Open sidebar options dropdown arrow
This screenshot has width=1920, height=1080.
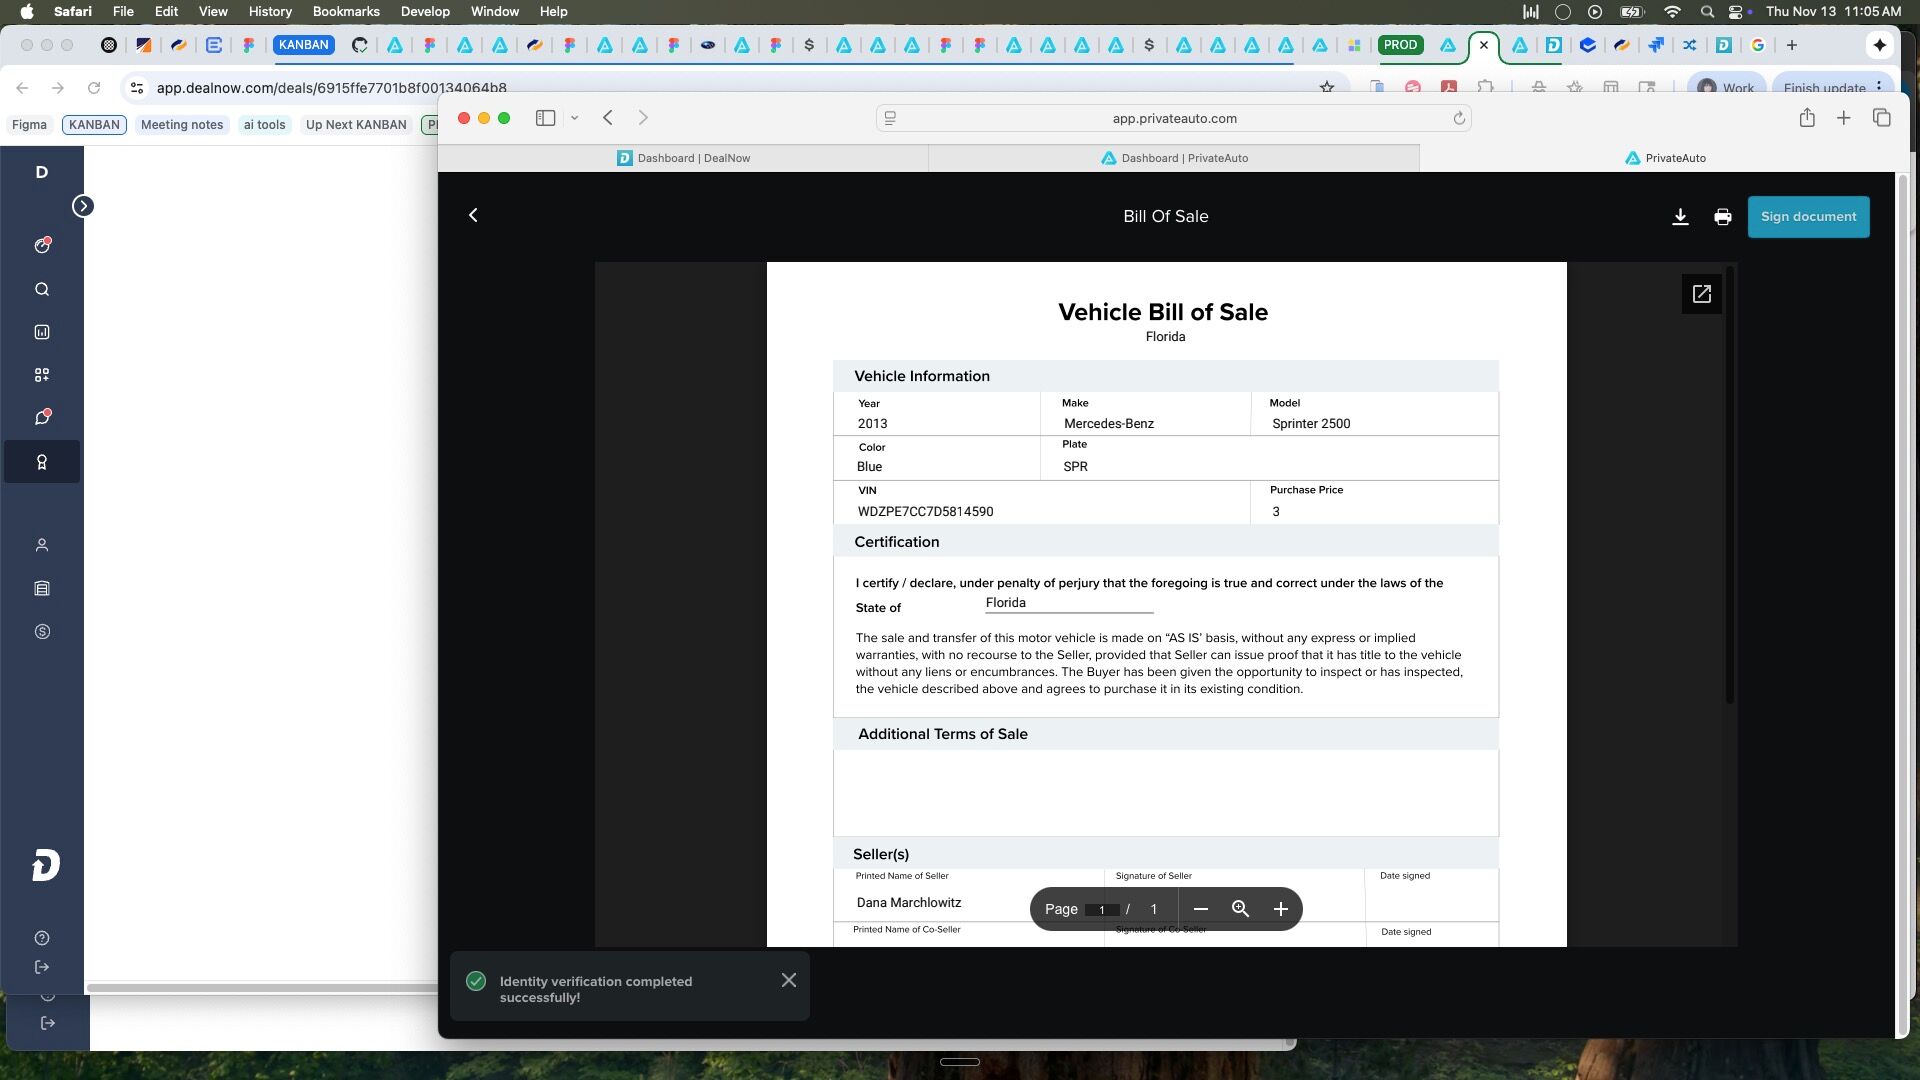574,118
